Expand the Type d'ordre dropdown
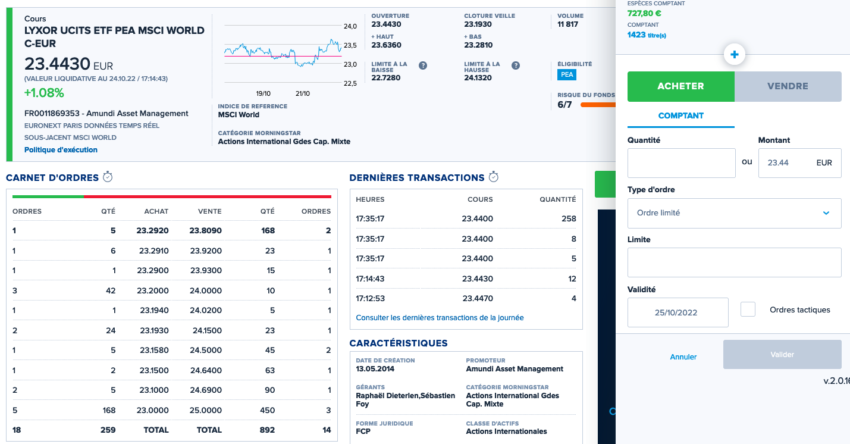850x444 pixels. click(734, 212)
